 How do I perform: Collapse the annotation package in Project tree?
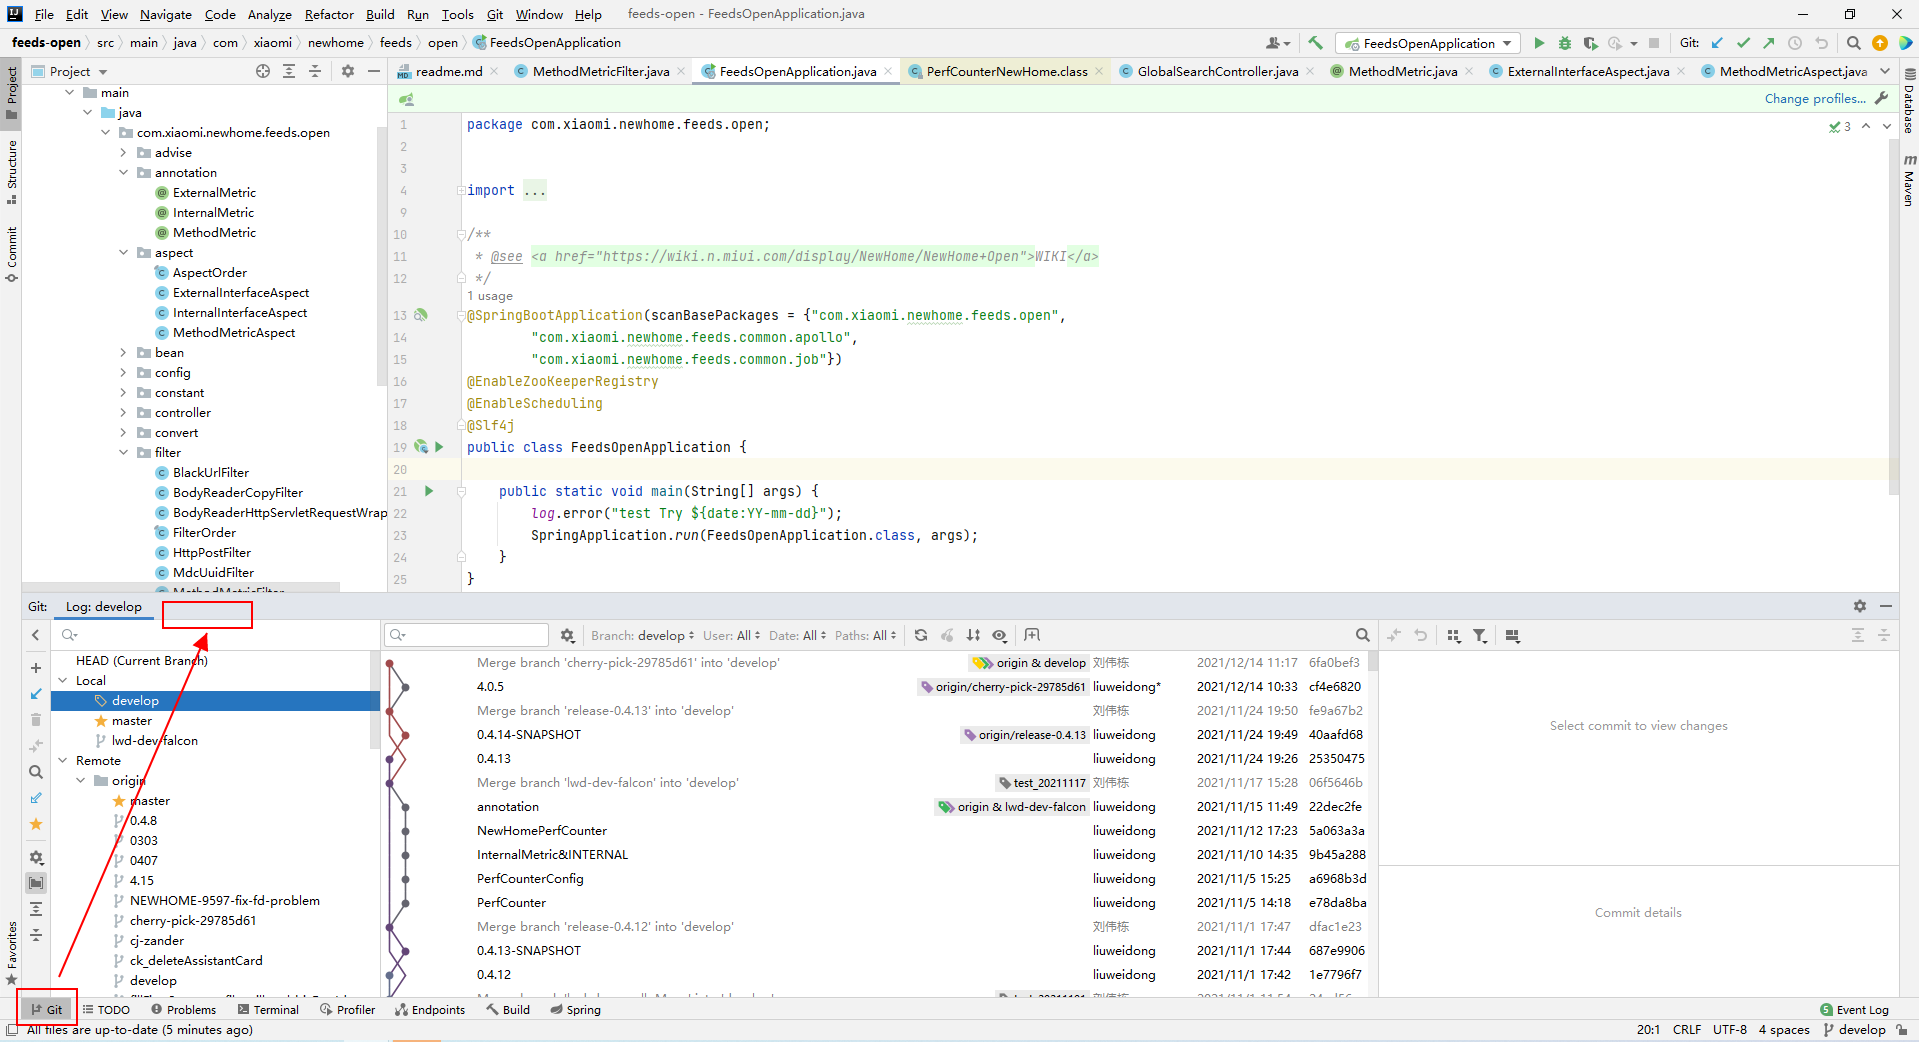pos(124,172)
